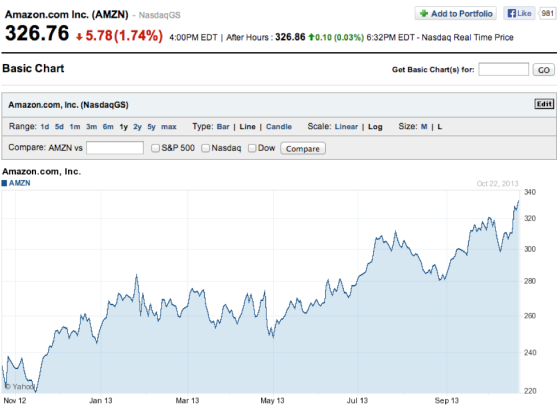
Task: Switch chart scale to Log
Action: pyautogui.click(x=375, y=127)
